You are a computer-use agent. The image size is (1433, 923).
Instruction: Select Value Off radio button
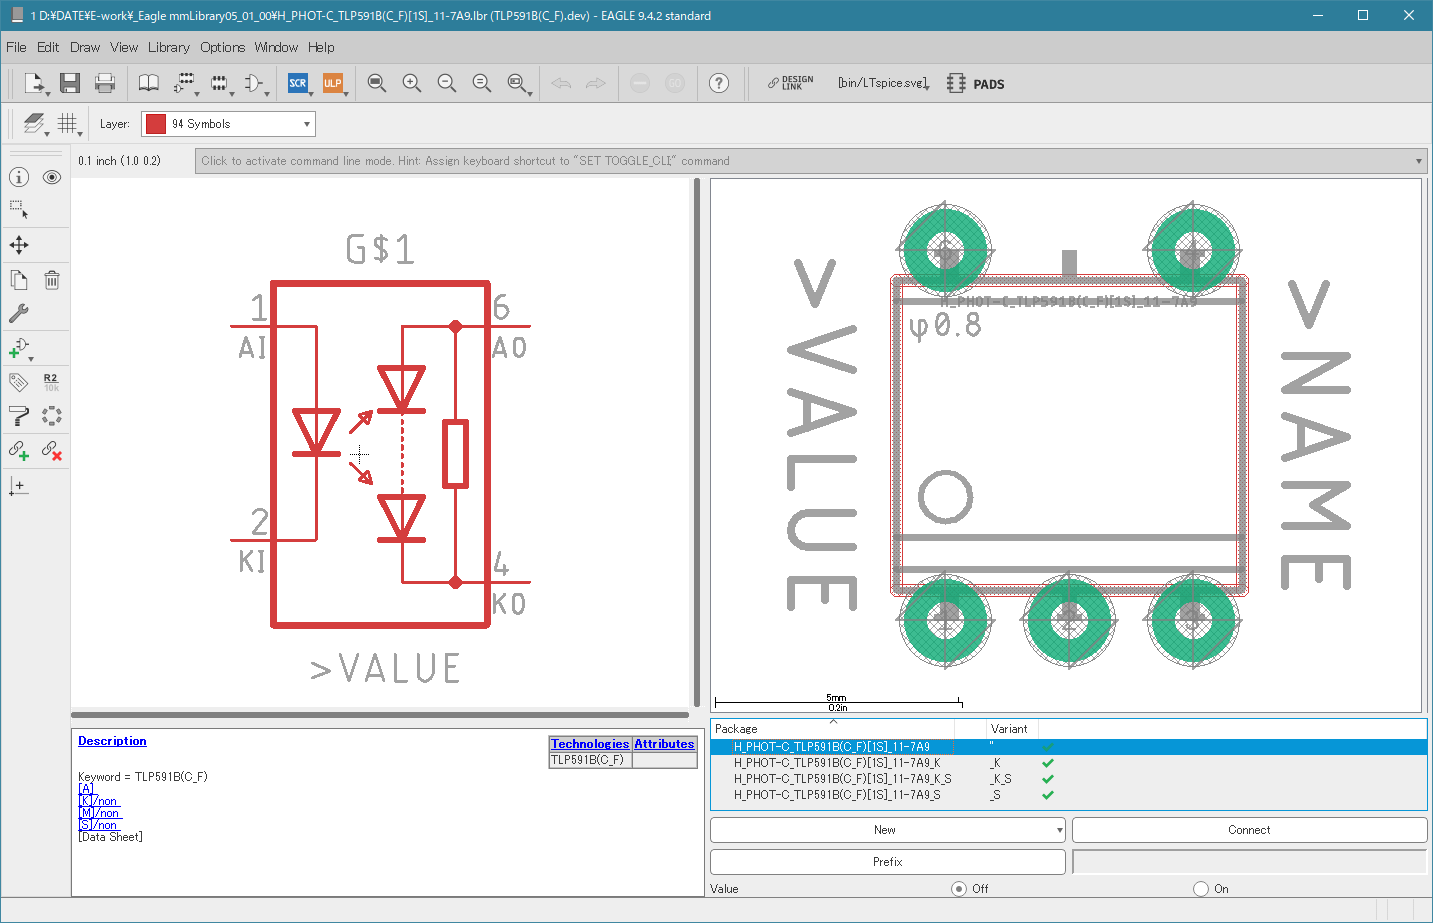tap(959, 888)
